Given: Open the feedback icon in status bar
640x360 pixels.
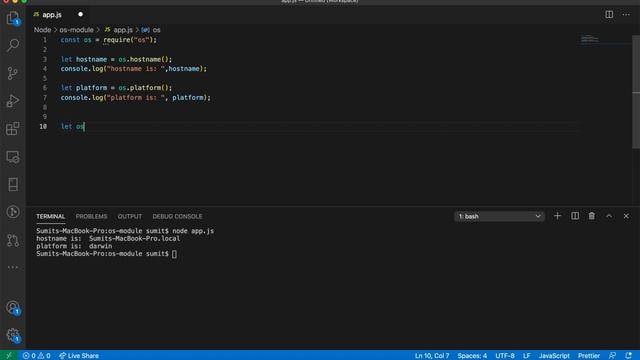Looking at the screenshot, I should tap(612, 356).
